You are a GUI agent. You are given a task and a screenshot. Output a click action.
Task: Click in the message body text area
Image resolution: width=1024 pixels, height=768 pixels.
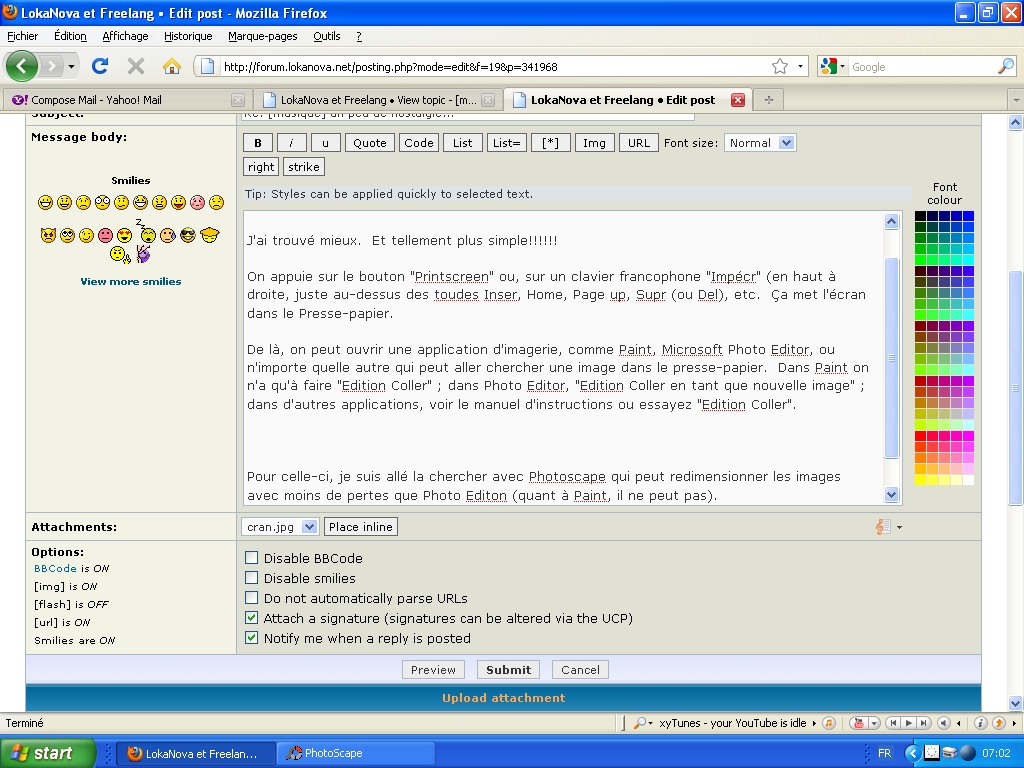564,358
